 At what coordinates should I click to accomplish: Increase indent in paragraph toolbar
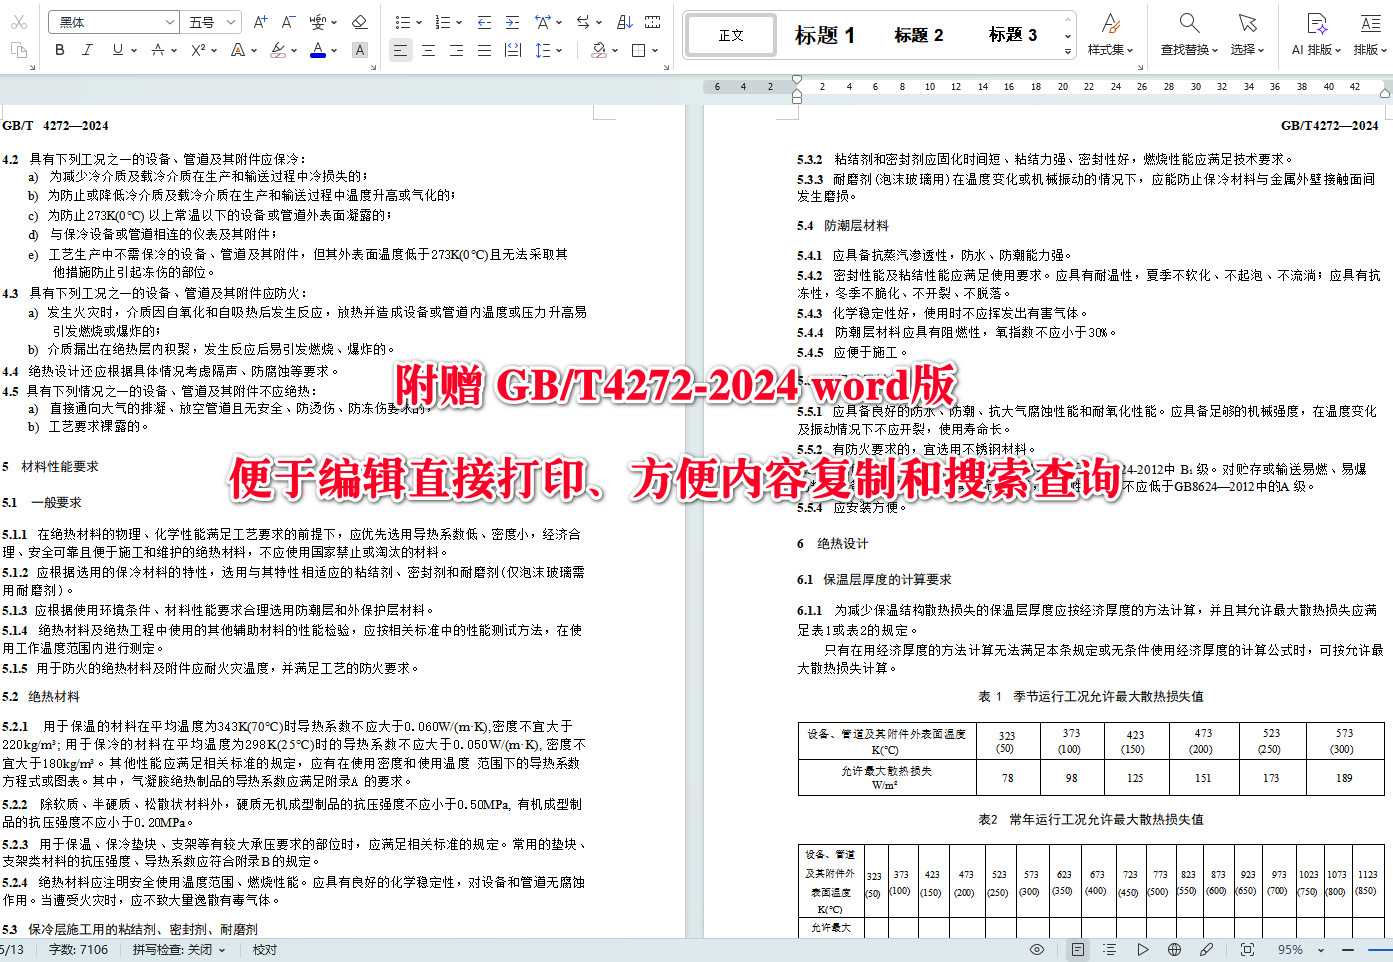tap(512, 22)
